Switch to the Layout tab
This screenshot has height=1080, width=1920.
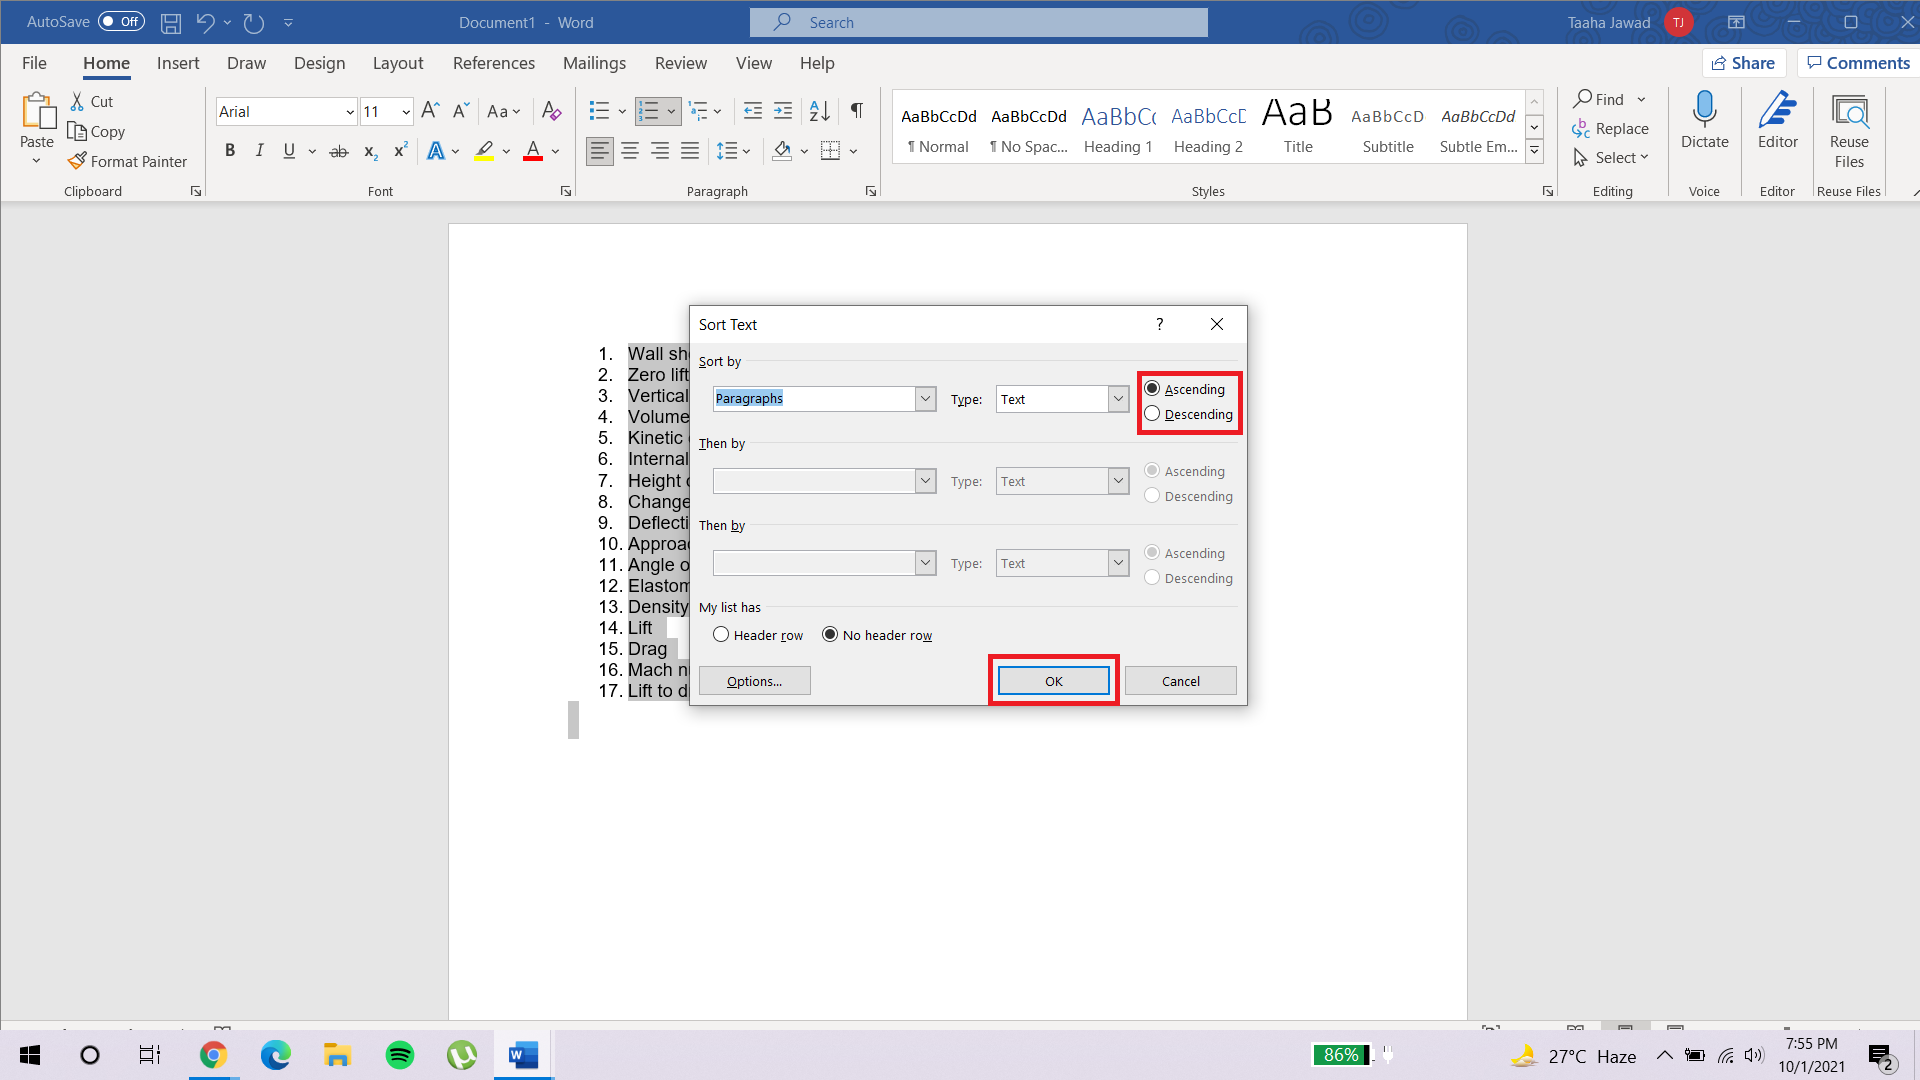click(398, 63)
